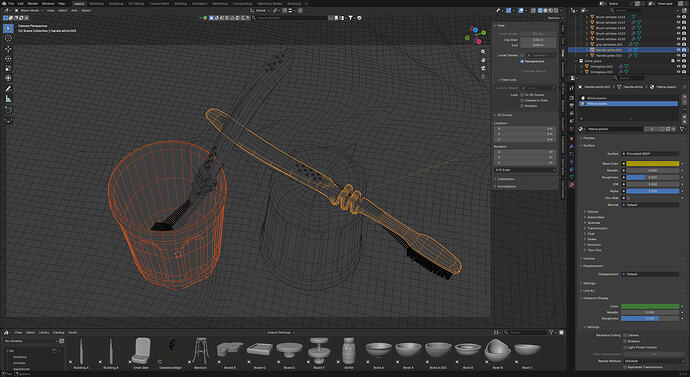Select the Transform tool
The height and width of the screenshot is (377, 690).
(8, 78)
